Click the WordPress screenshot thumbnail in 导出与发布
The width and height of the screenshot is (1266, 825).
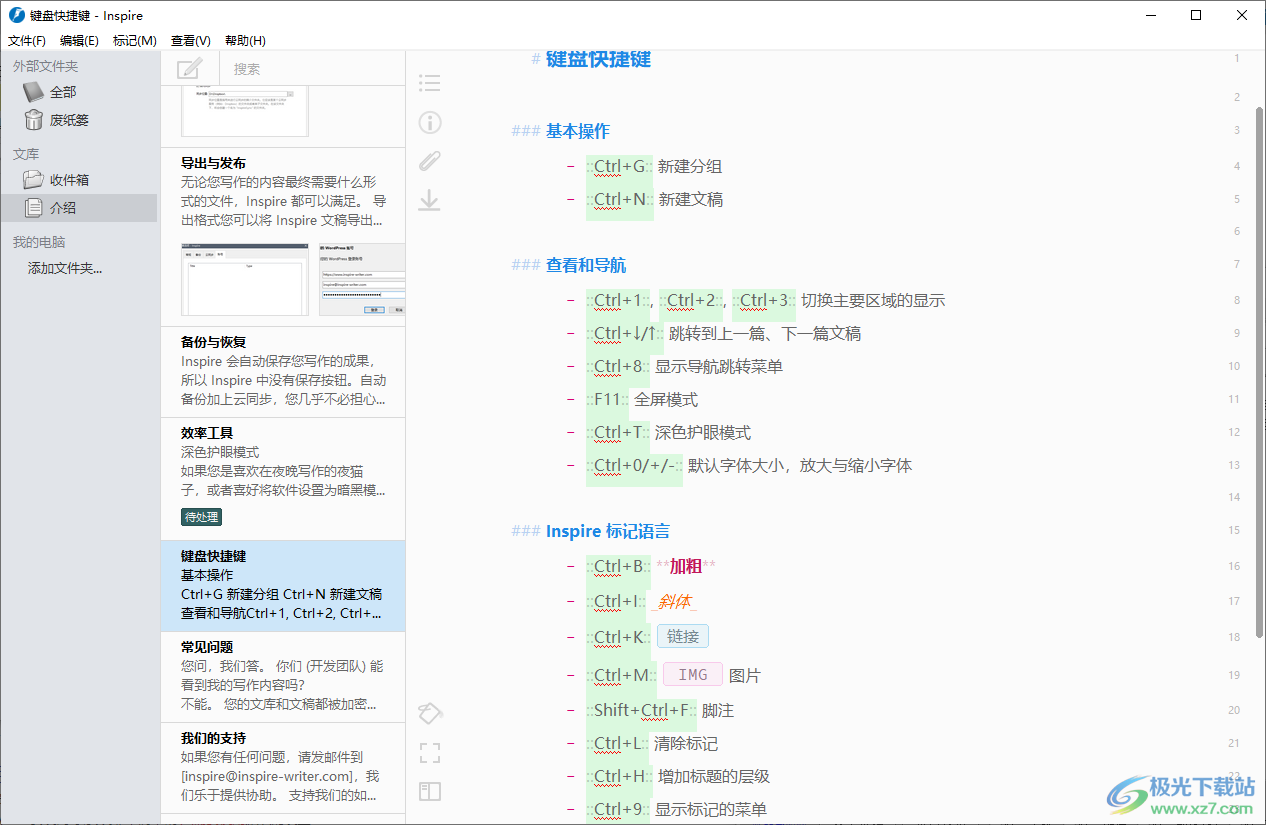point(362,279)
